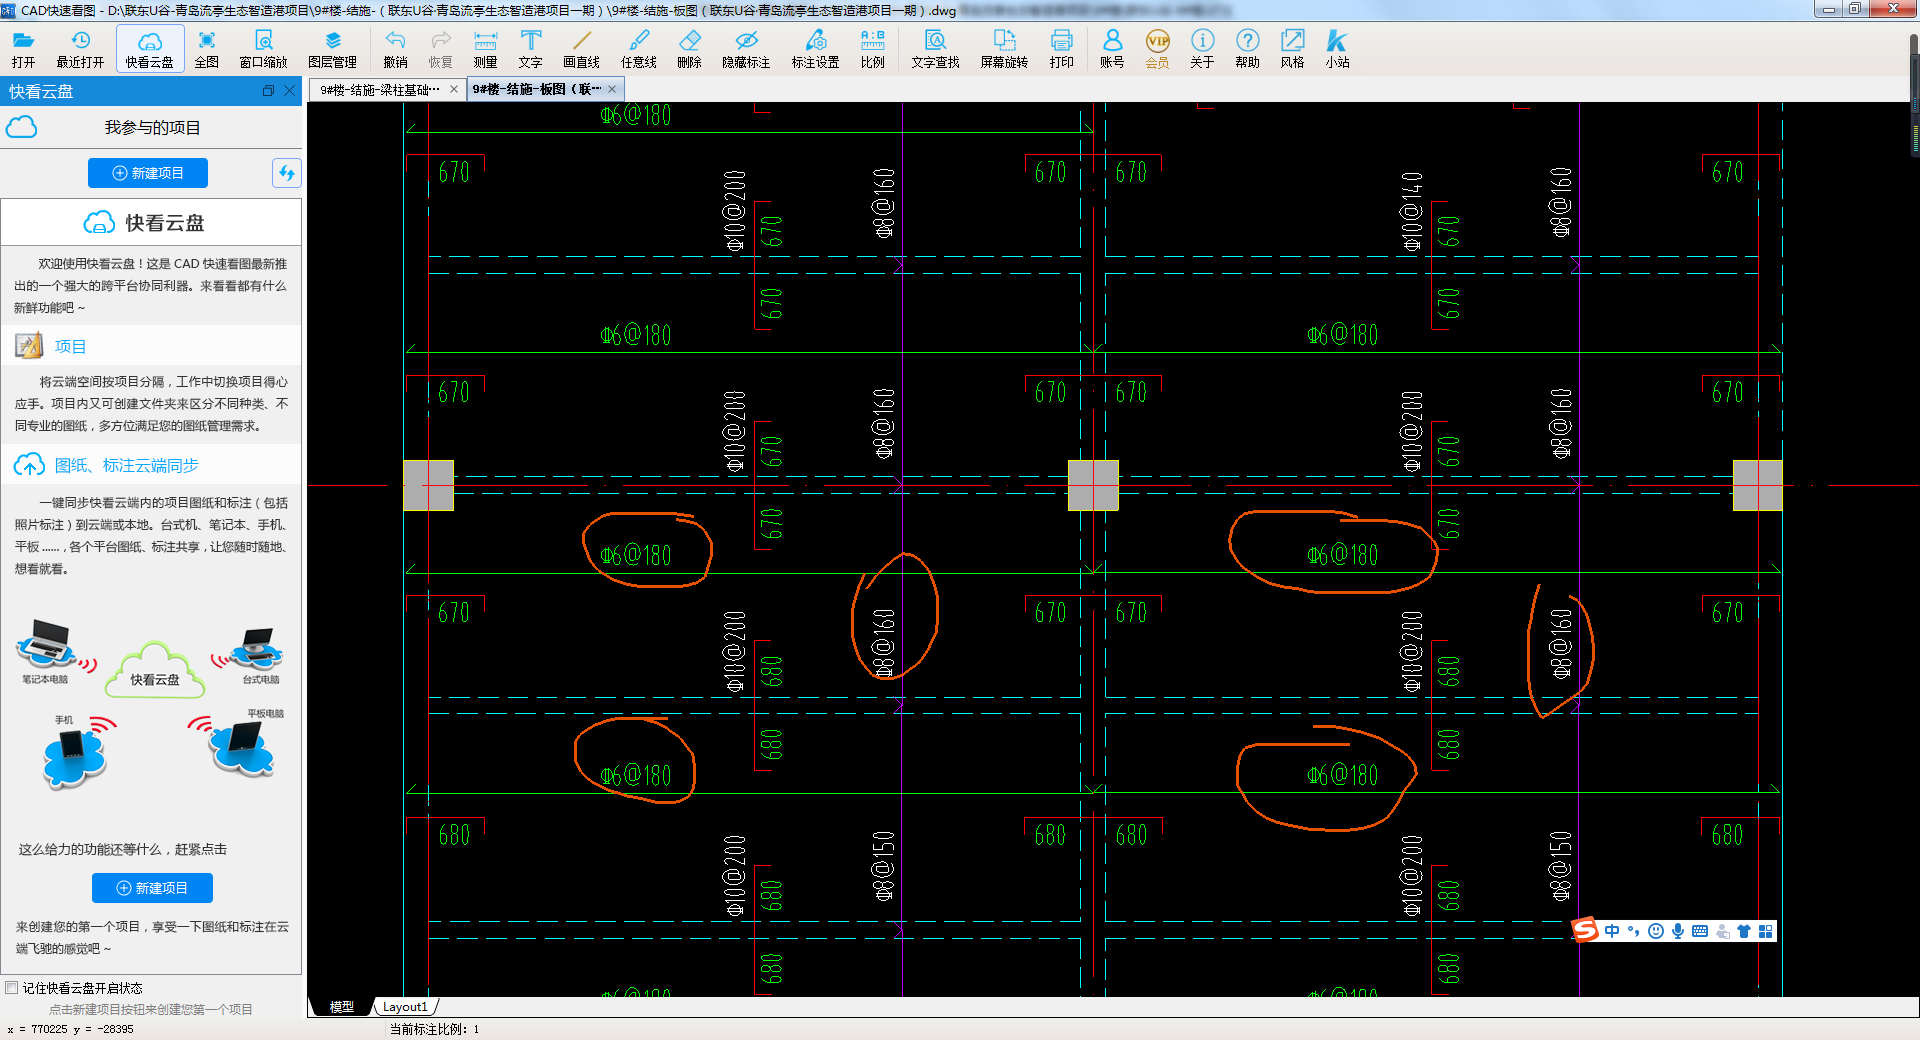This screenshot has height=1040, width=1920.
Task: Click the left grey column square
Action: tap(428, 485)
